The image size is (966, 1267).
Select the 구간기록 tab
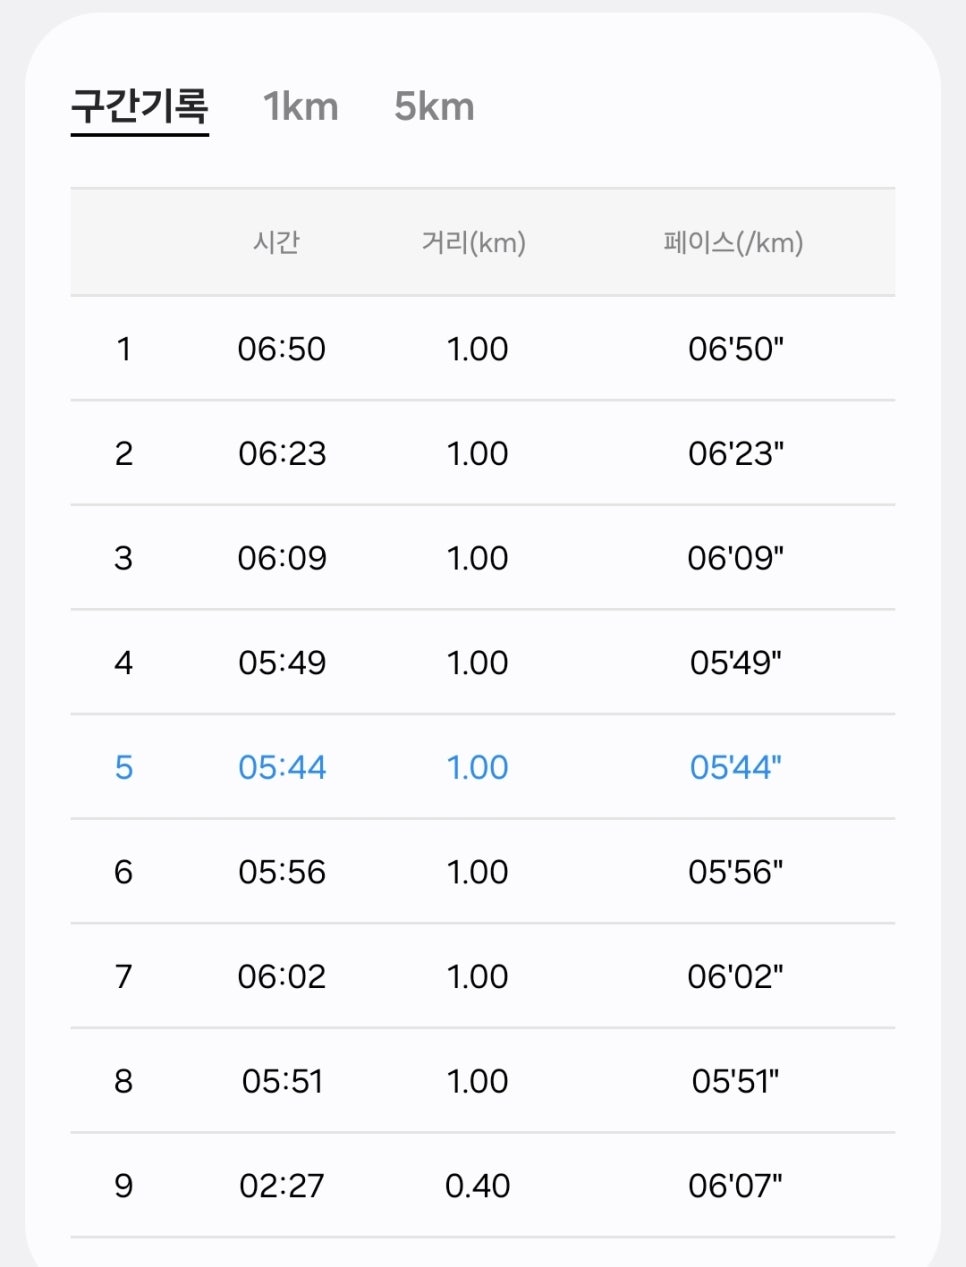click(x=139, y=105)
